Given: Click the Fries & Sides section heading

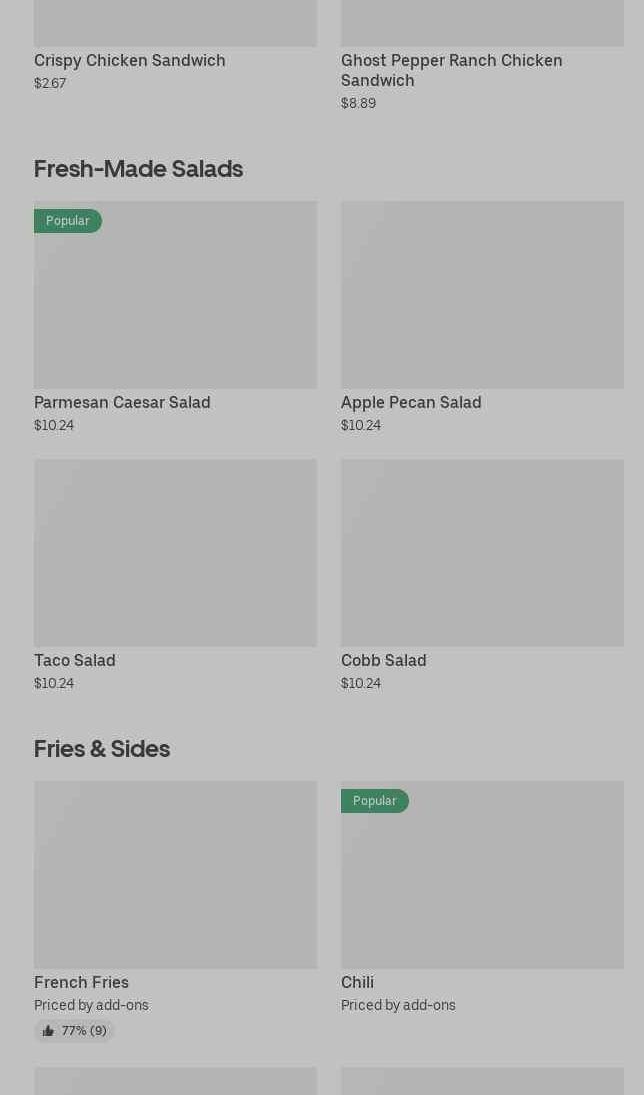Looking at the screenshot, I should pos(102,748).
